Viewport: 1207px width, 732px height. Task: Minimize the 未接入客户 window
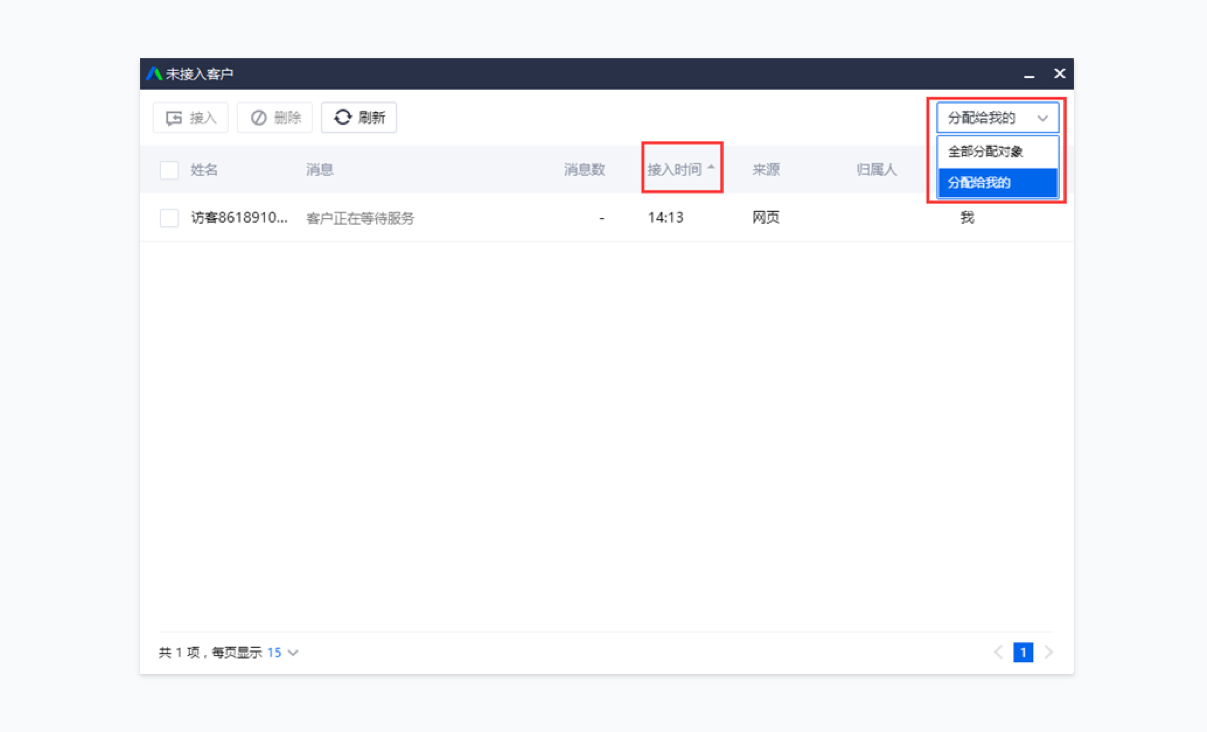coord(1029,75)
